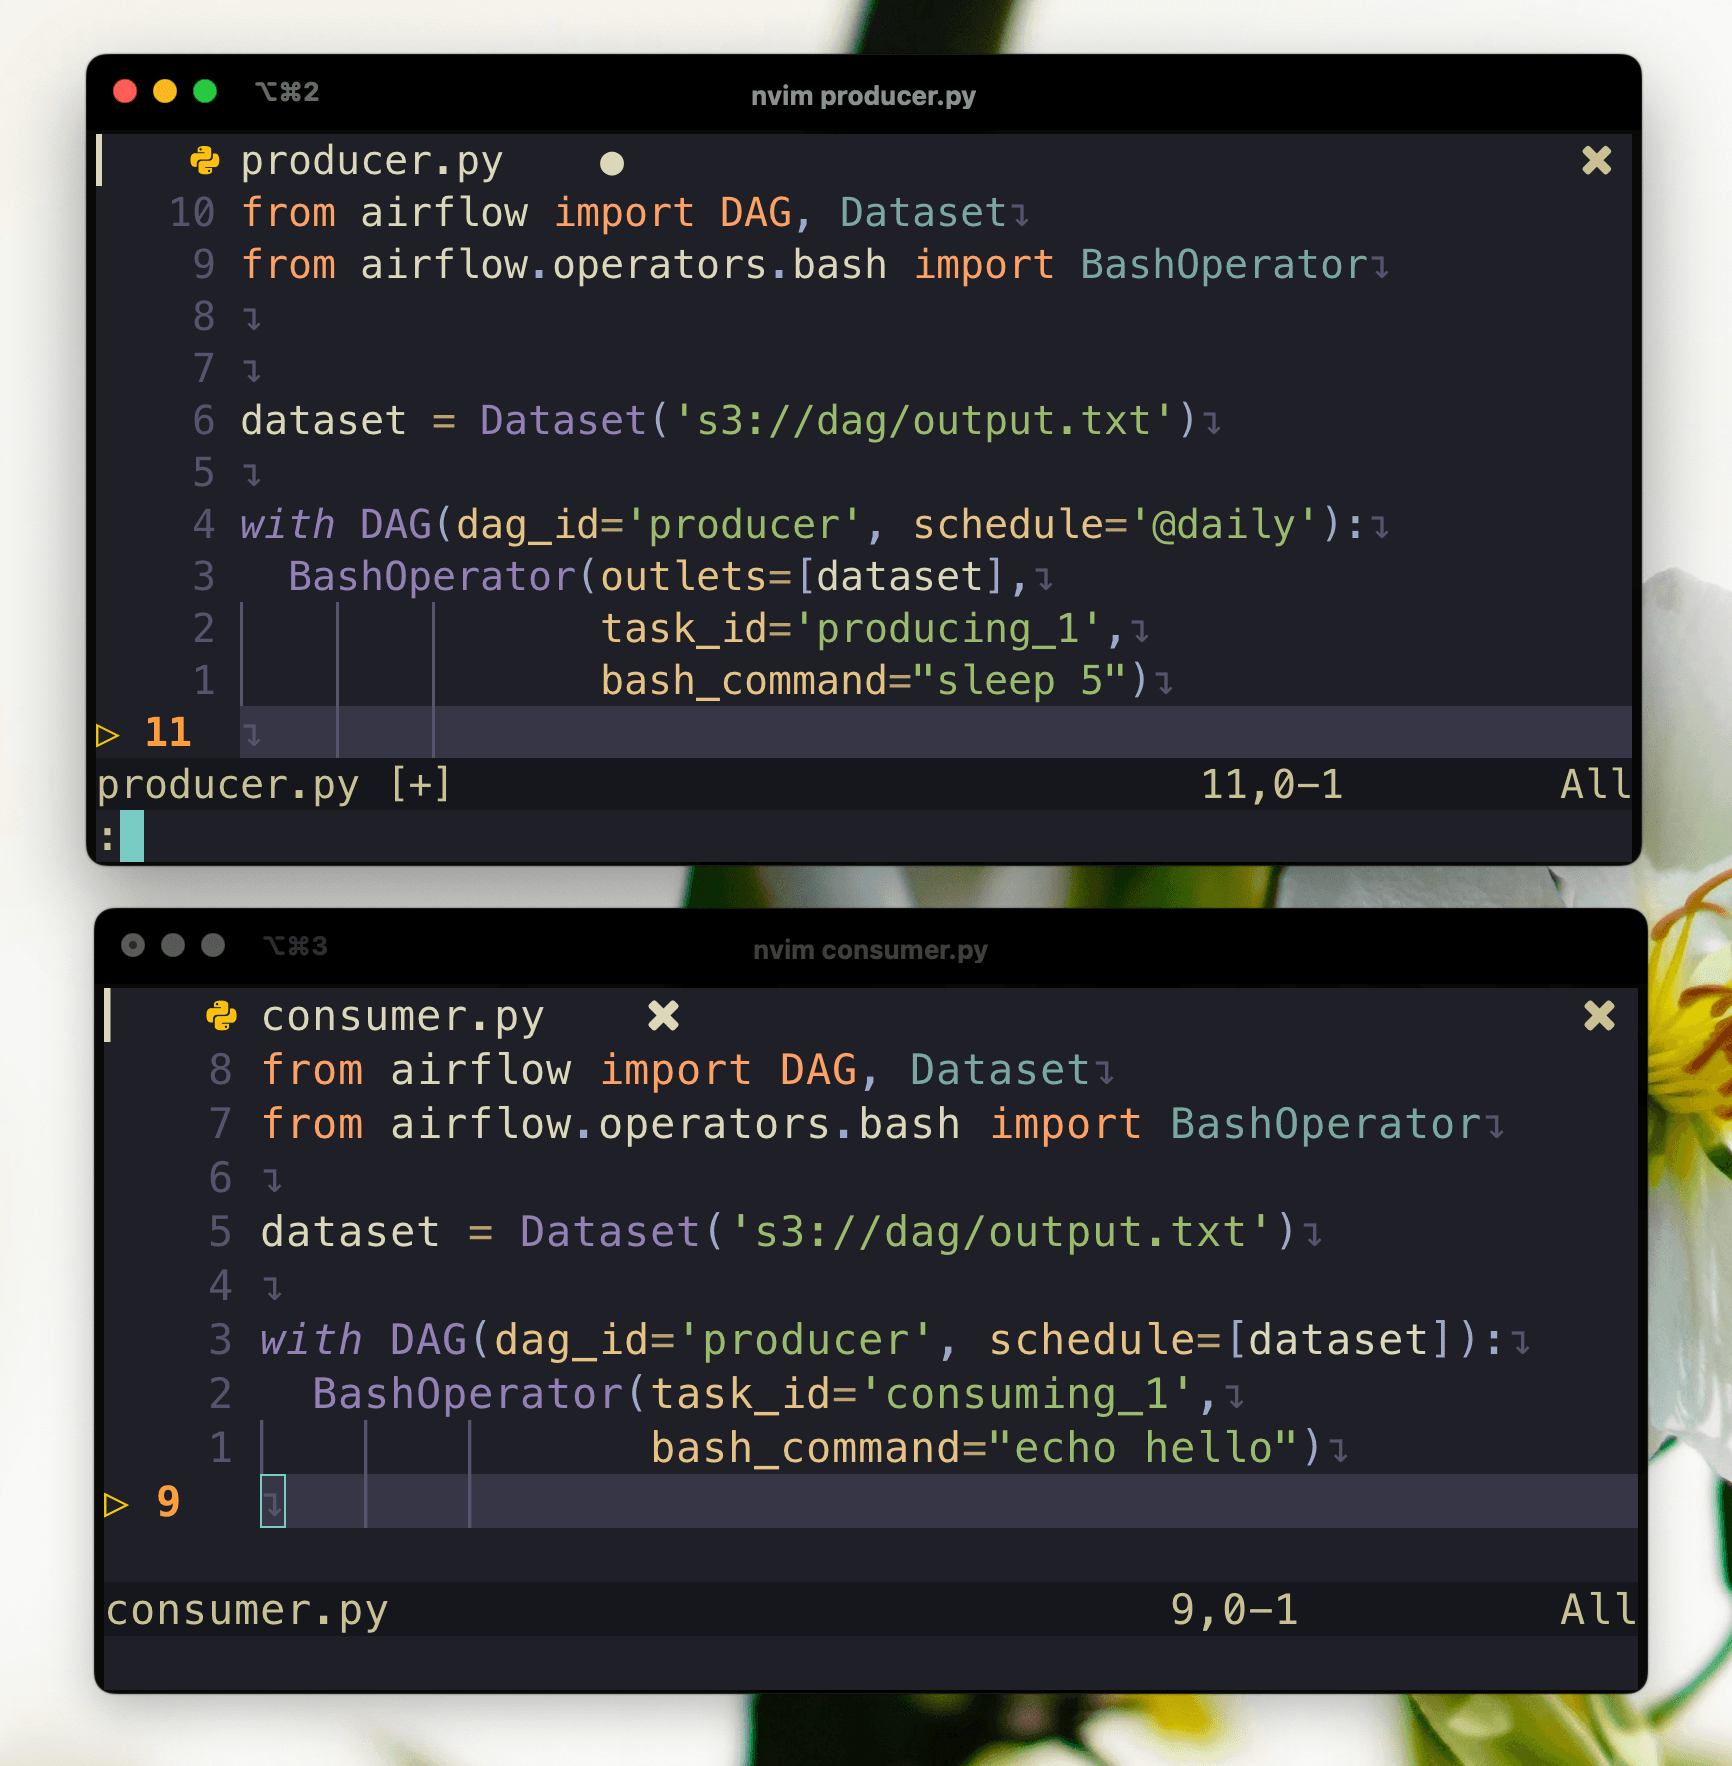Click the 's3://dag/output.txt' string in consumer.py
Screen dimensions: 1732x1766
pos(1002,1233)
